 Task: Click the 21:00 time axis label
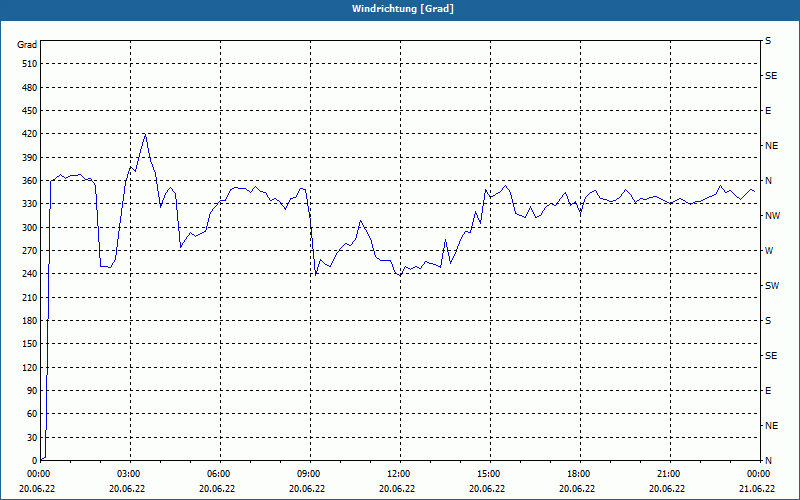tap(670, 474)
